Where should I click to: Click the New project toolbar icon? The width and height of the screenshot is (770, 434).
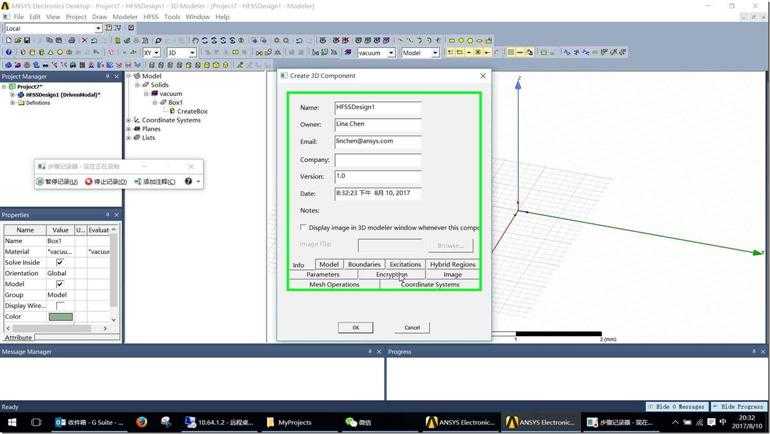tap(8, 40)
